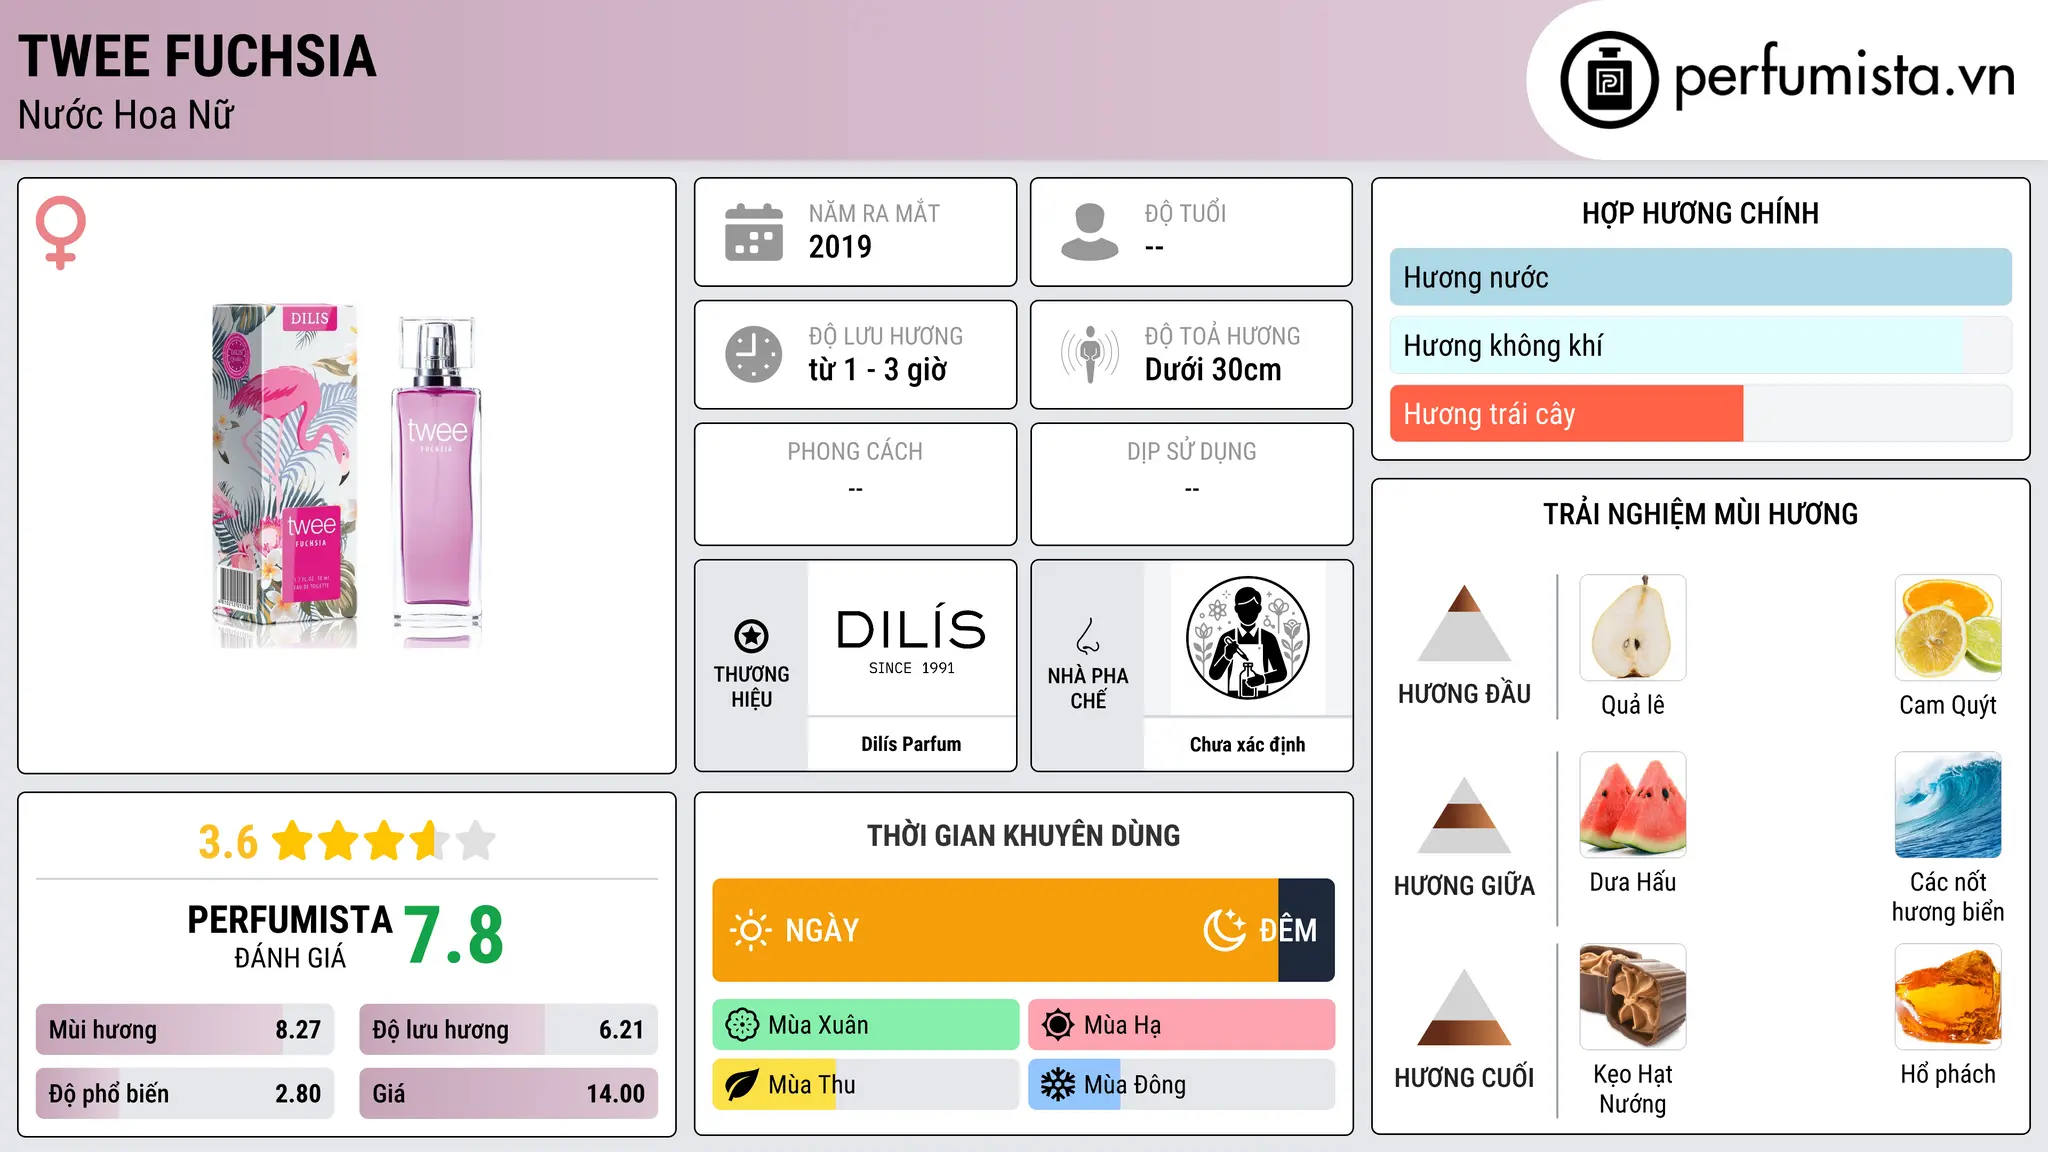Click the flower icon for Mùa Xuân
This screenshot has height=1152, width=2048.
[742, 1025]
